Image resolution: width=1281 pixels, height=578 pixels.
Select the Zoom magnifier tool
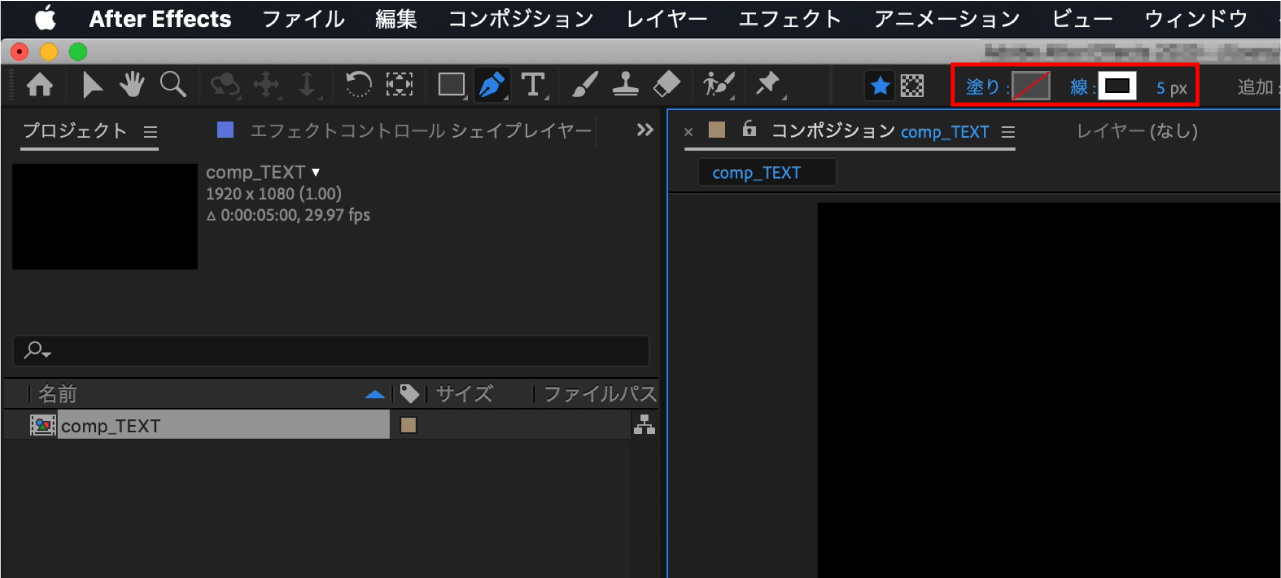click(173, 85)
